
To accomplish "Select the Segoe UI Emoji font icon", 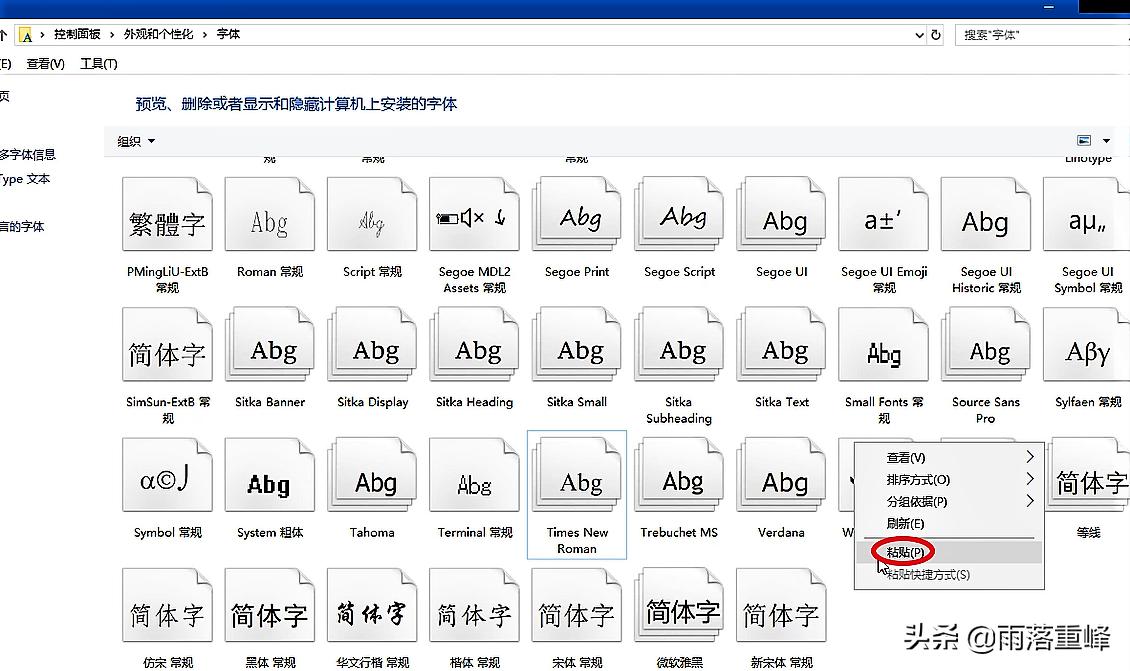I will point(883,214).
